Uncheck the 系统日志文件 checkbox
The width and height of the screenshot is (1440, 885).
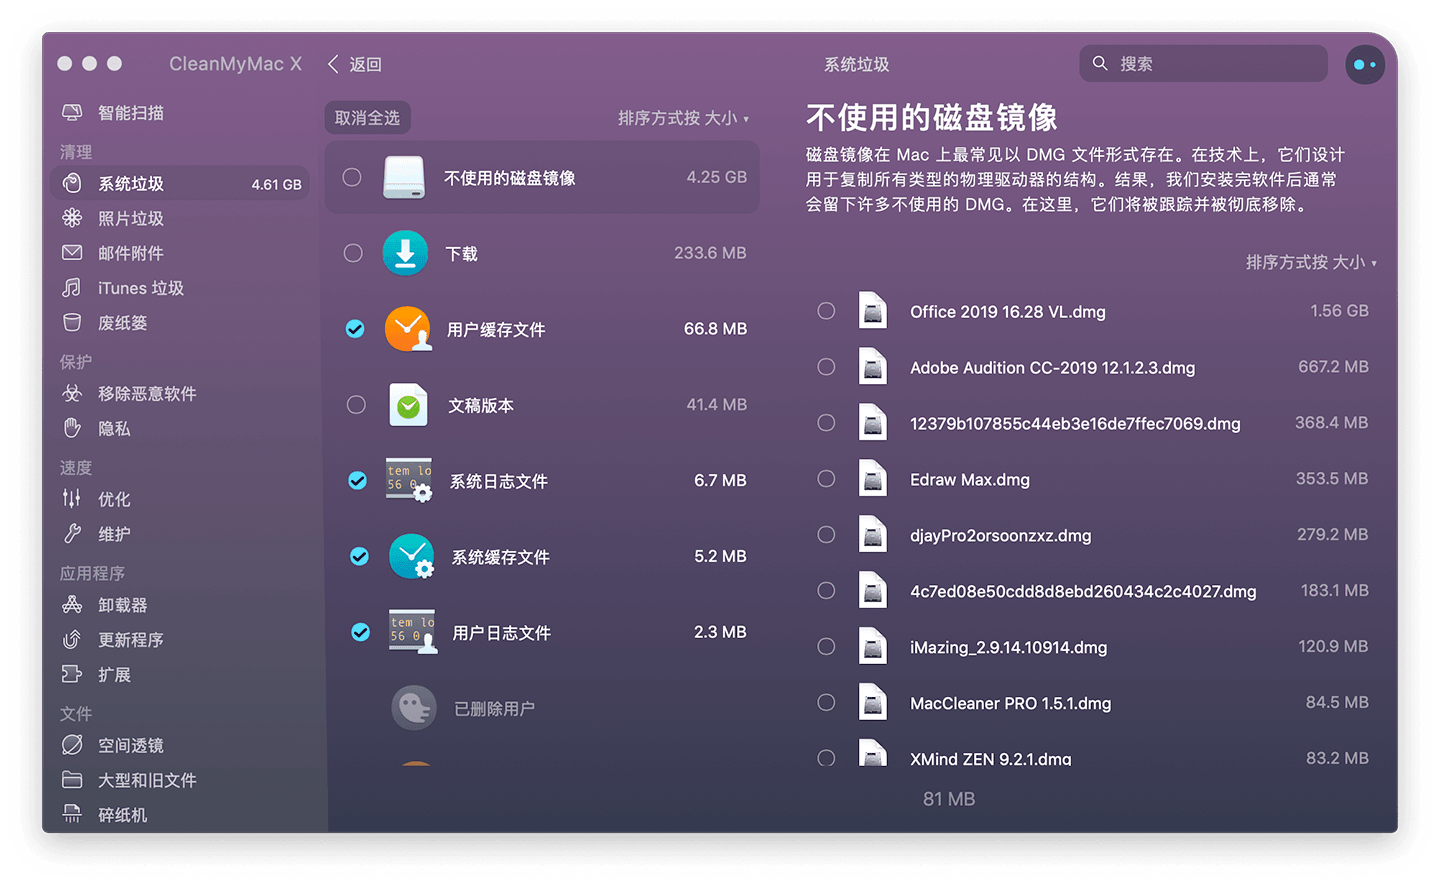pos(357,481)
